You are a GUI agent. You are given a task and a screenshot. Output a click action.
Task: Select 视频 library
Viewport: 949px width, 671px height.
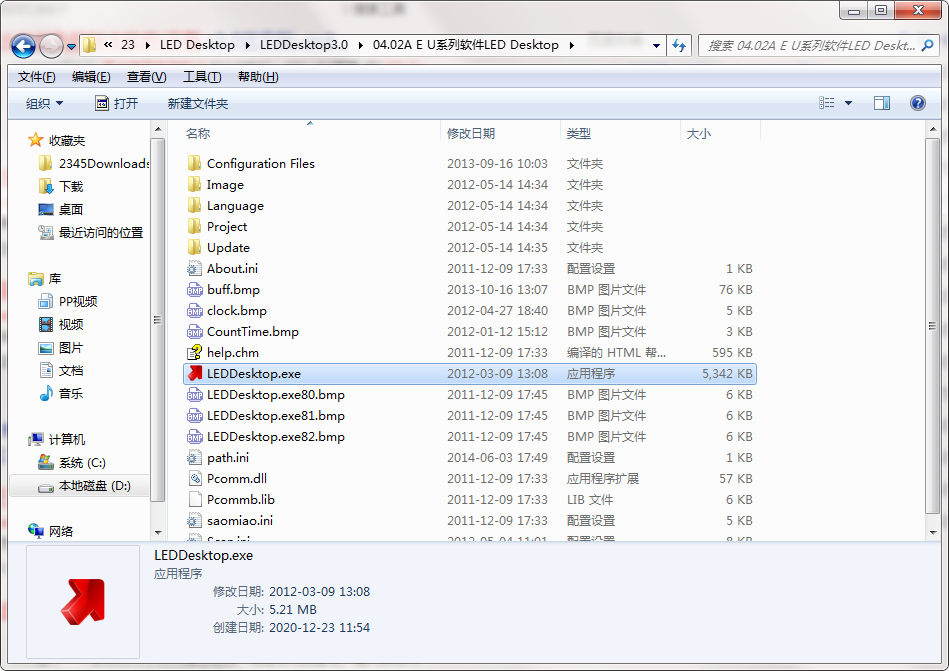pos(71,324)
